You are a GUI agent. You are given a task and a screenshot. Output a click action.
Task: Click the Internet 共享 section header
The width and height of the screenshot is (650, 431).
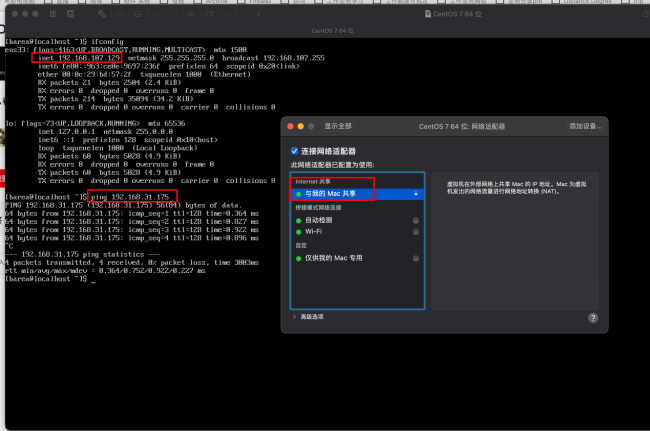(313, 182)
